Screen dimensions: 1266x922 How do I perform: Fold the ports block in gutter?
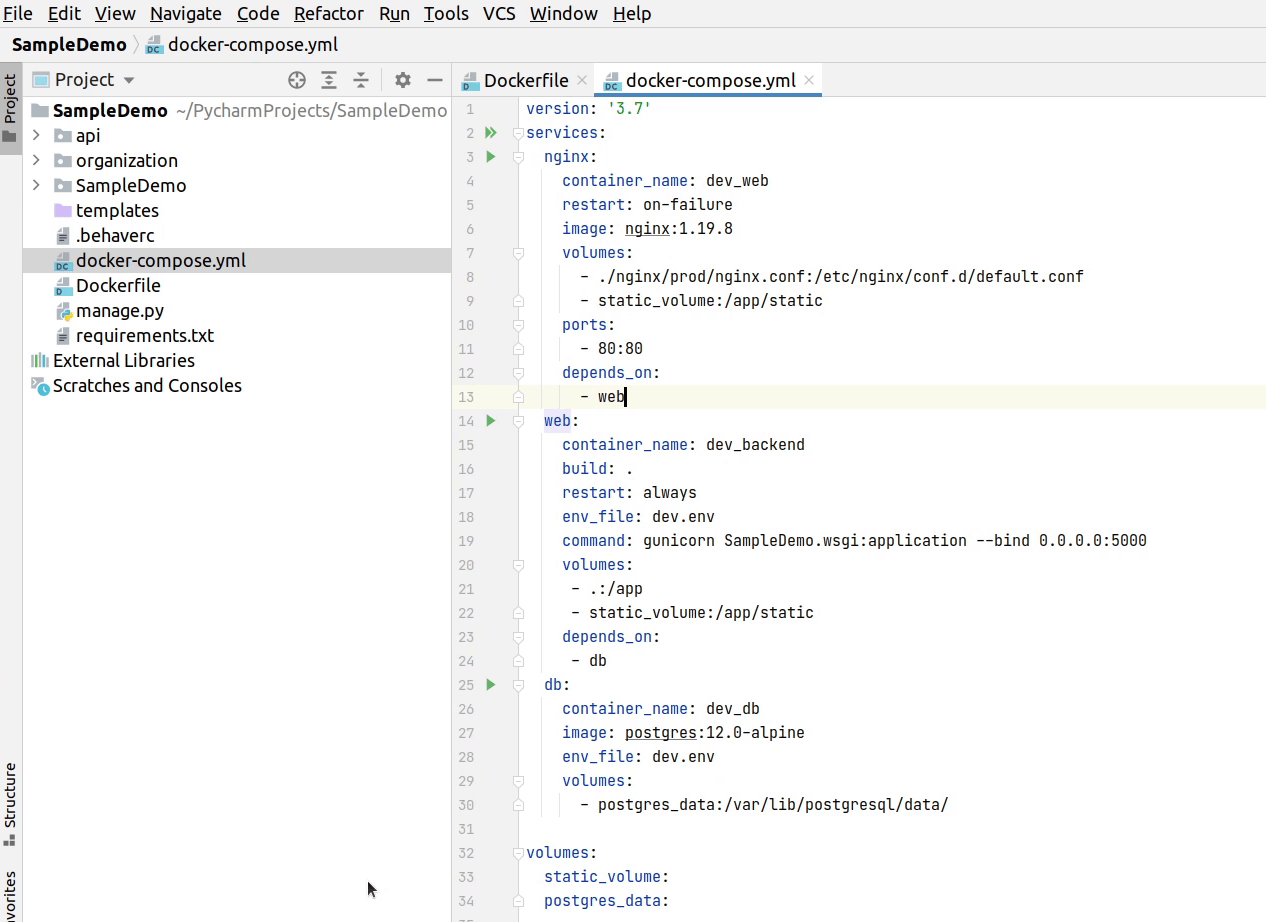tap(518, 325)
